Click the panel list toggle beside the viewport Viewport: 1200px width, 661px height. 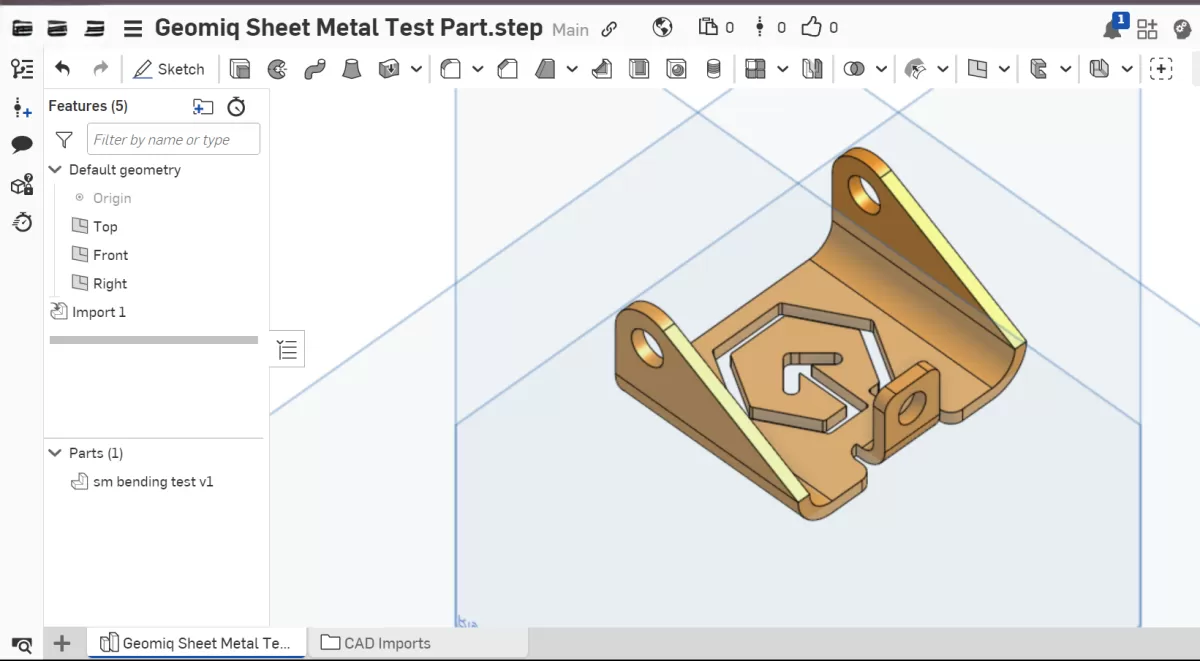(287, 349)
